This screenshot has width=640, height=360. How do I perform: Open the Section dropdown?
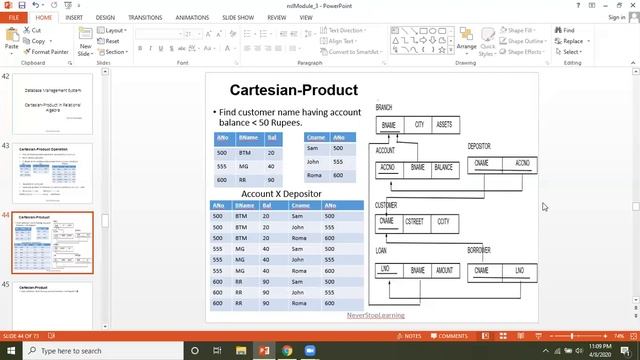[x=113, y=52]
